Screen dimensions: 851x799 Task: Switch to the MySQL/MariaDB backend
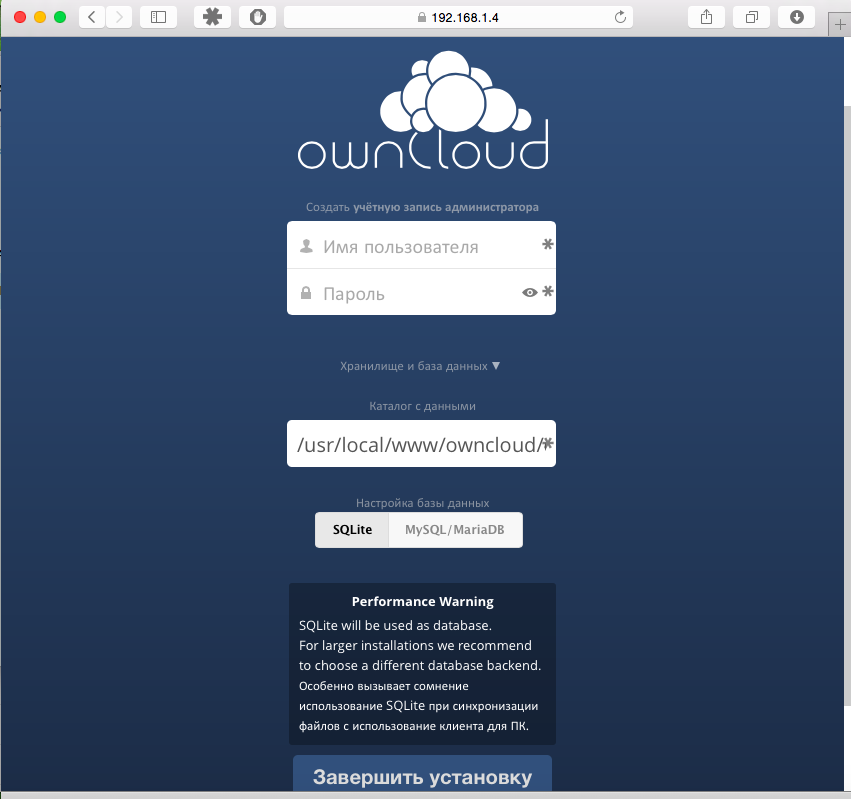coord(455,529)
